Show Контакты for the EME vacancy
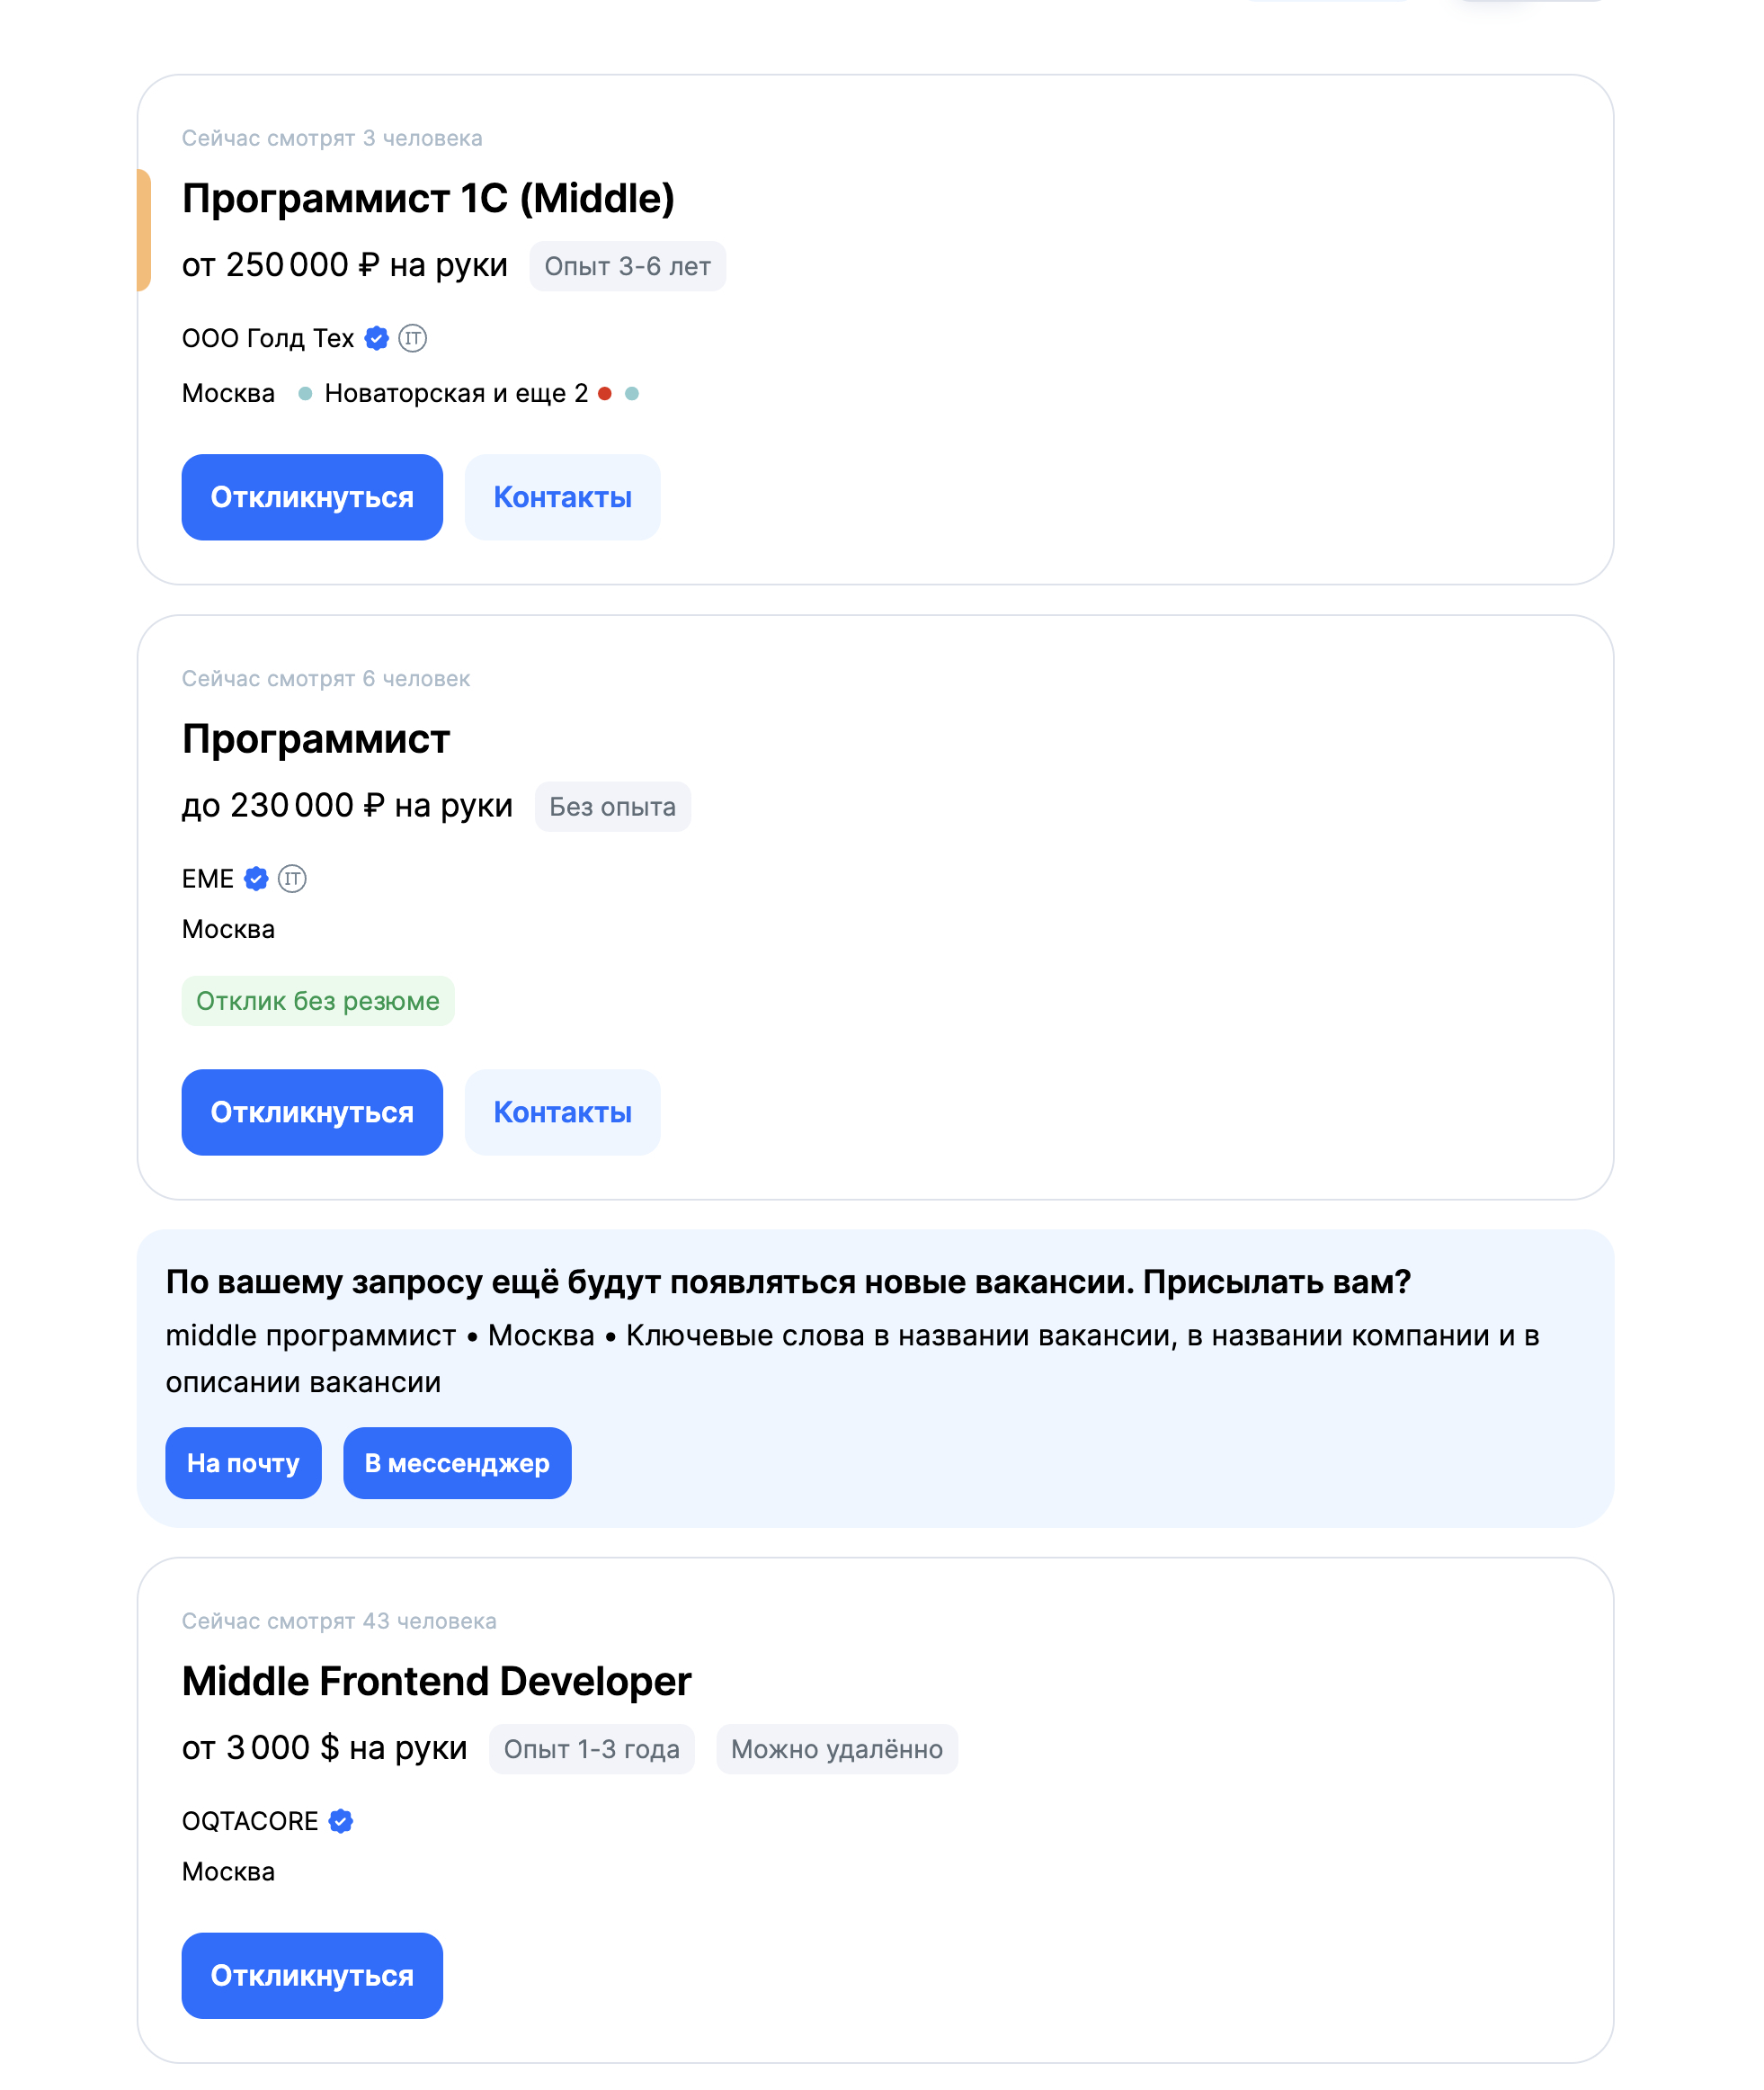This screenshot has width=1764, height=2090. tap(562, 1112)
